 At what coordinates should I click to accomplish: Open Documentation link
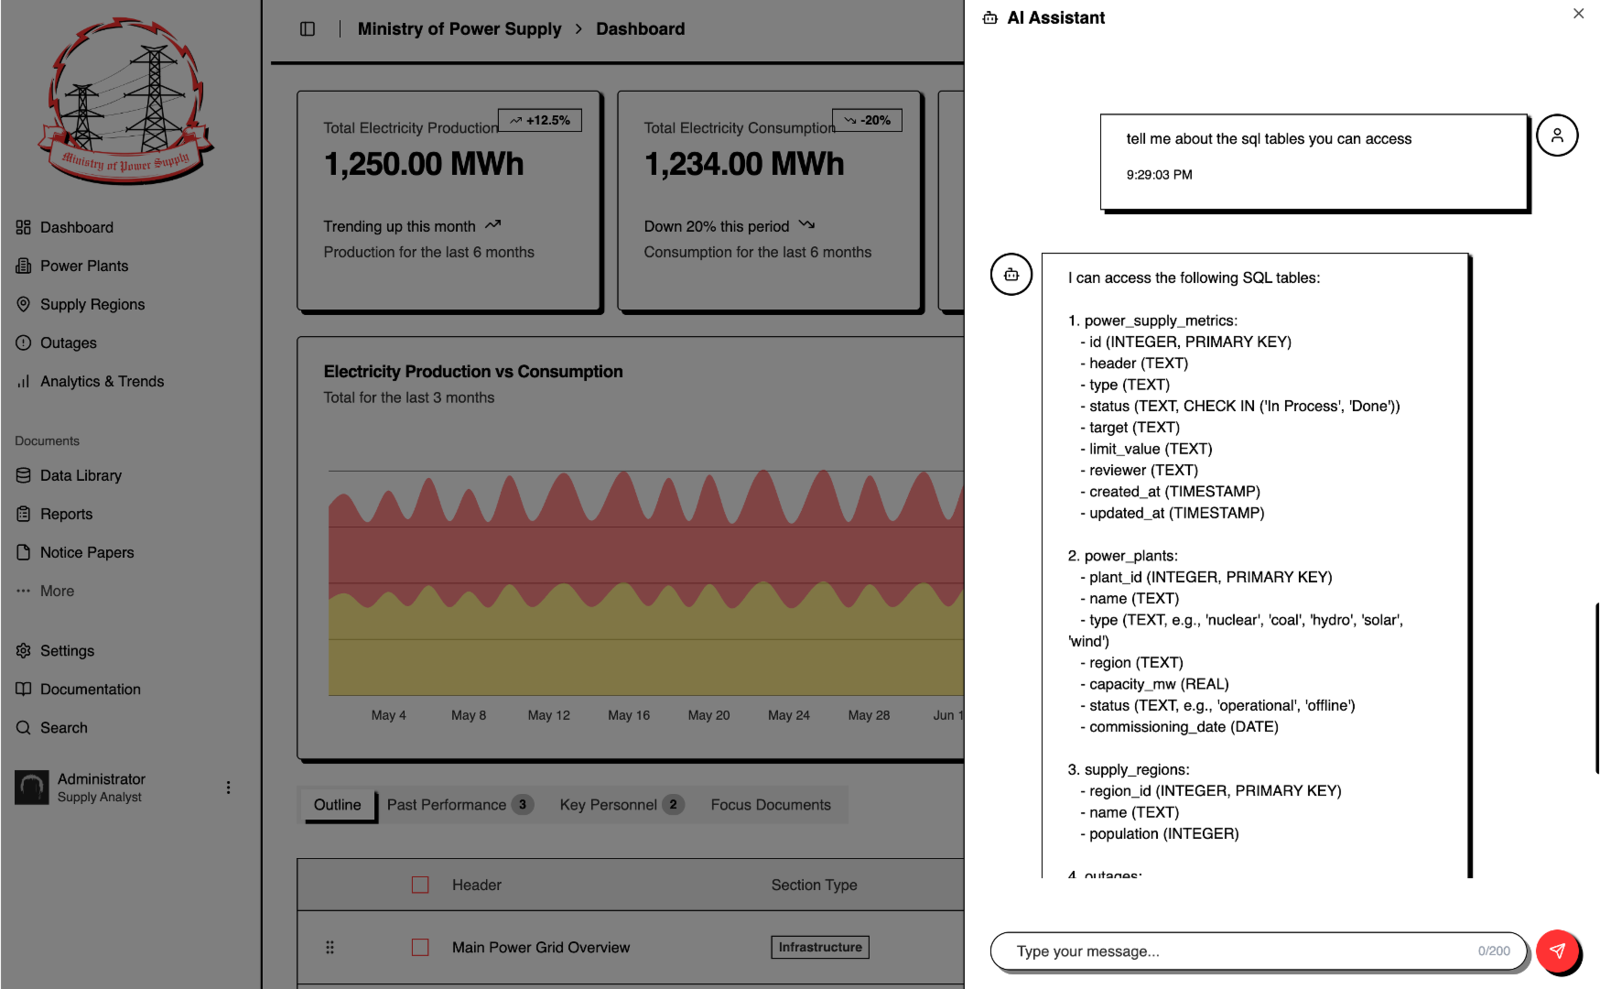click(x=90, y=689)
